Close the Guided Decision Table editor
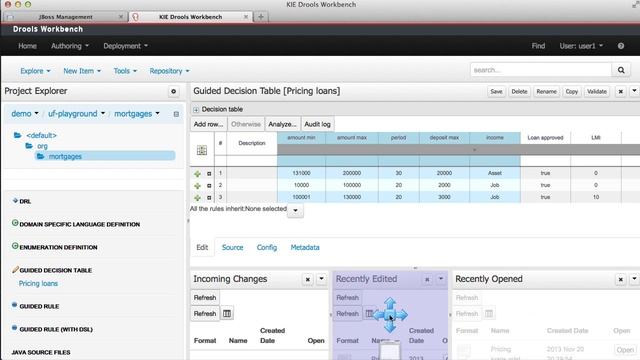Screen dimensions: 640x360 tap(620, 91)
